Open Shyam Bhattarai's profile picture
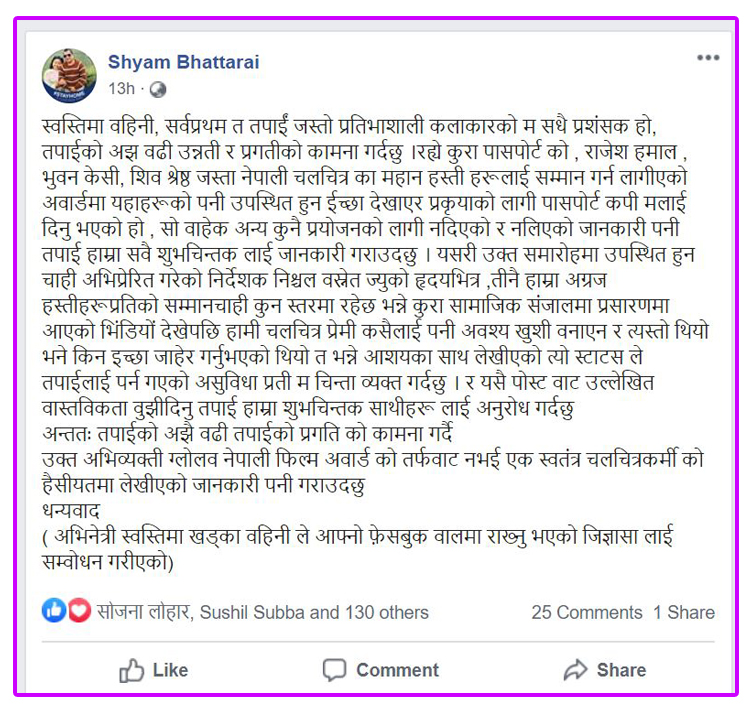754x720 pixels. click(x=69, y=76)
